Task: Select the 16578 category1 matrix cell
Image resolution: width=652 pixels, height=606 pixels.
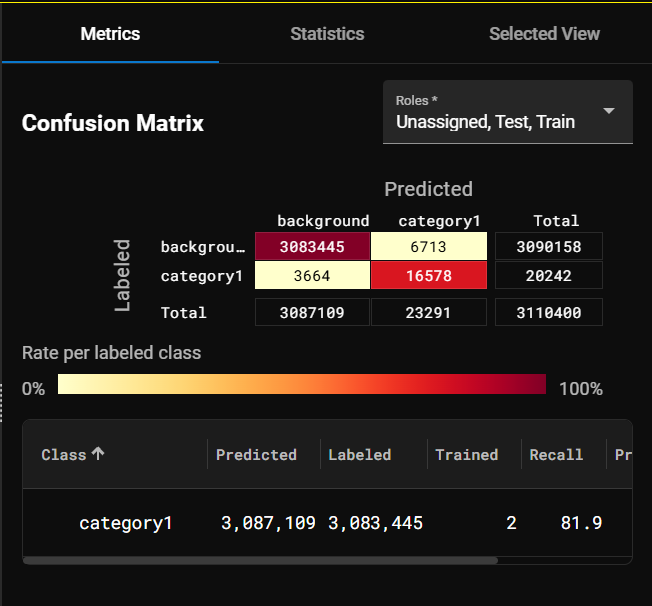Action: (x=428, y=275)
